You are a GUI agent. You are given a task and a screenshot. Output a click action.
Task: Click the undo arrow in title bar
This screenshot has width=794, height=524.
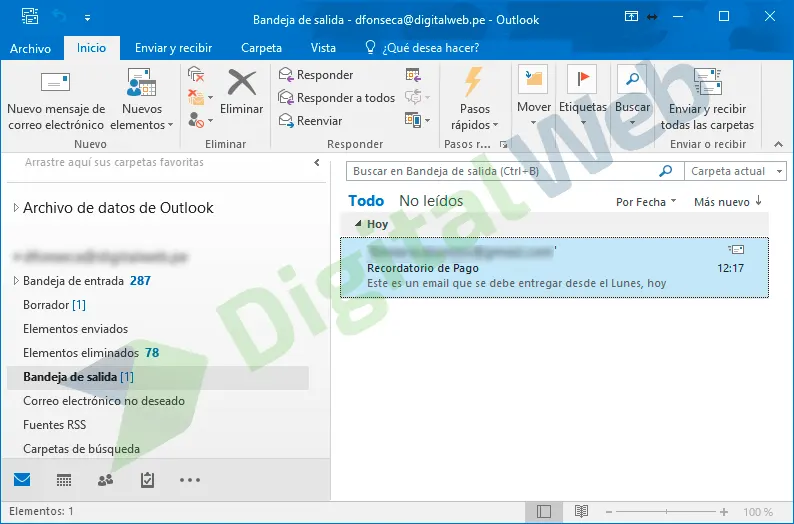(59, 17)
